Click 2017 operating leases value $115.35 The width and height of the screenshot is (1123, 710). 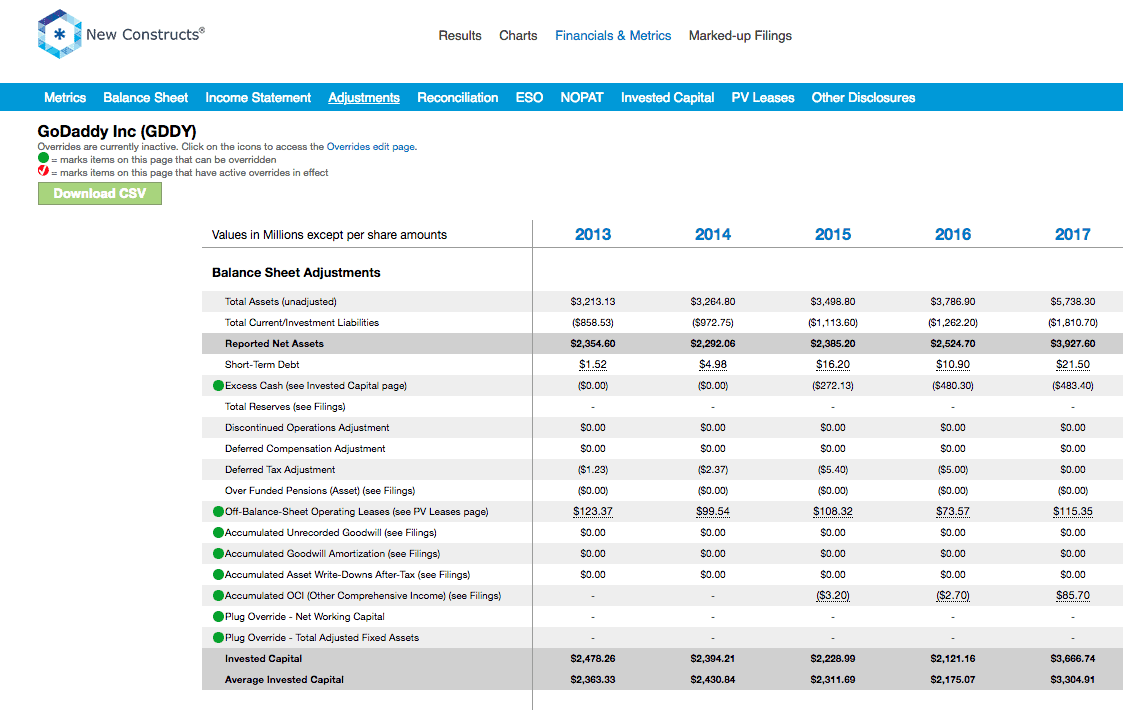pos(1073,512)
